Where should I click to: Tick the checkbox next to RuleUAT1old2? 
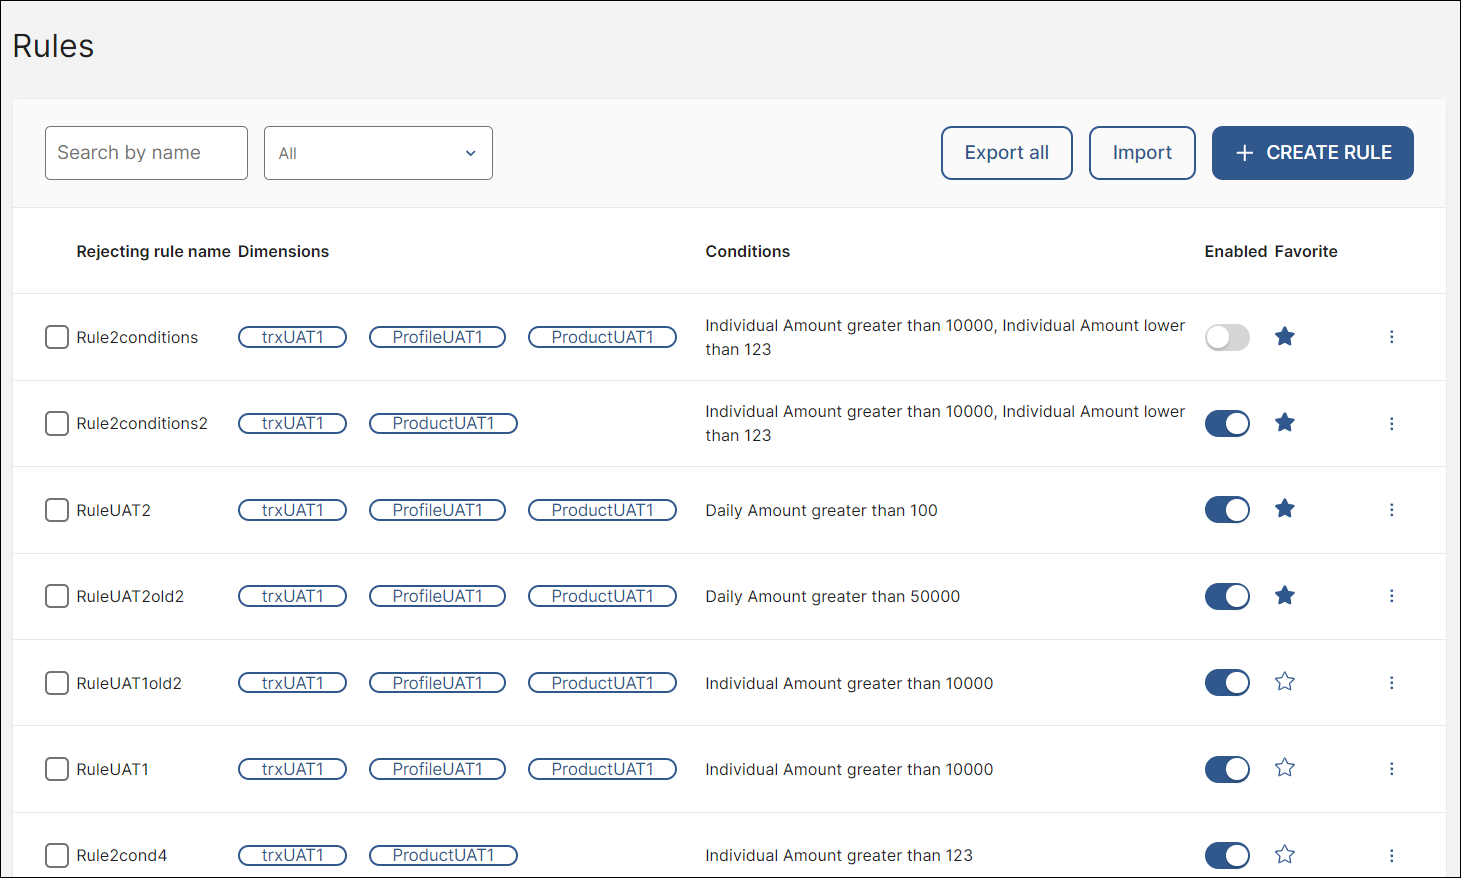pyautogui.click(x=57, y=683)
